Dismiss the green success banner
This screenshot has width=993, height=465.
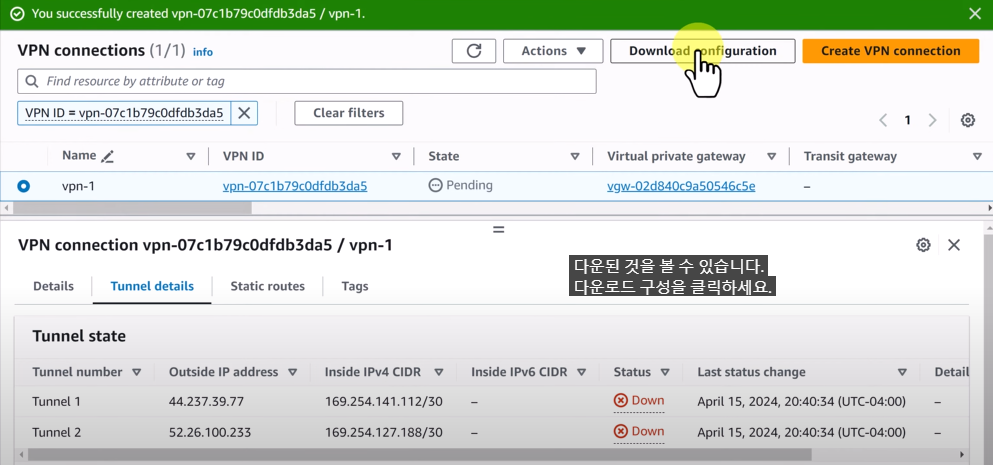click(975, 14)
